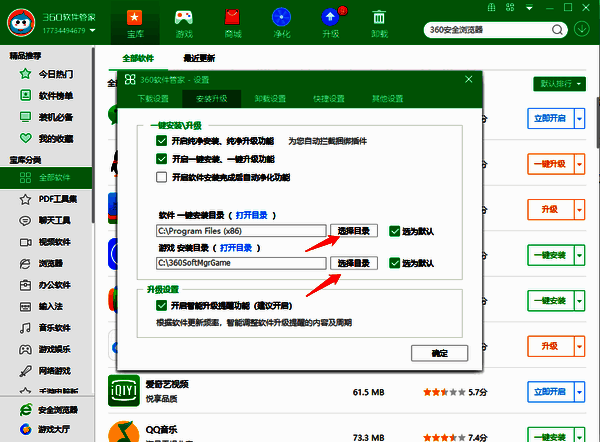Image resolution: width=600 pixels, height=442 pixels.
Task: Open 网络游戏 category
Action: tap(46, 371)
